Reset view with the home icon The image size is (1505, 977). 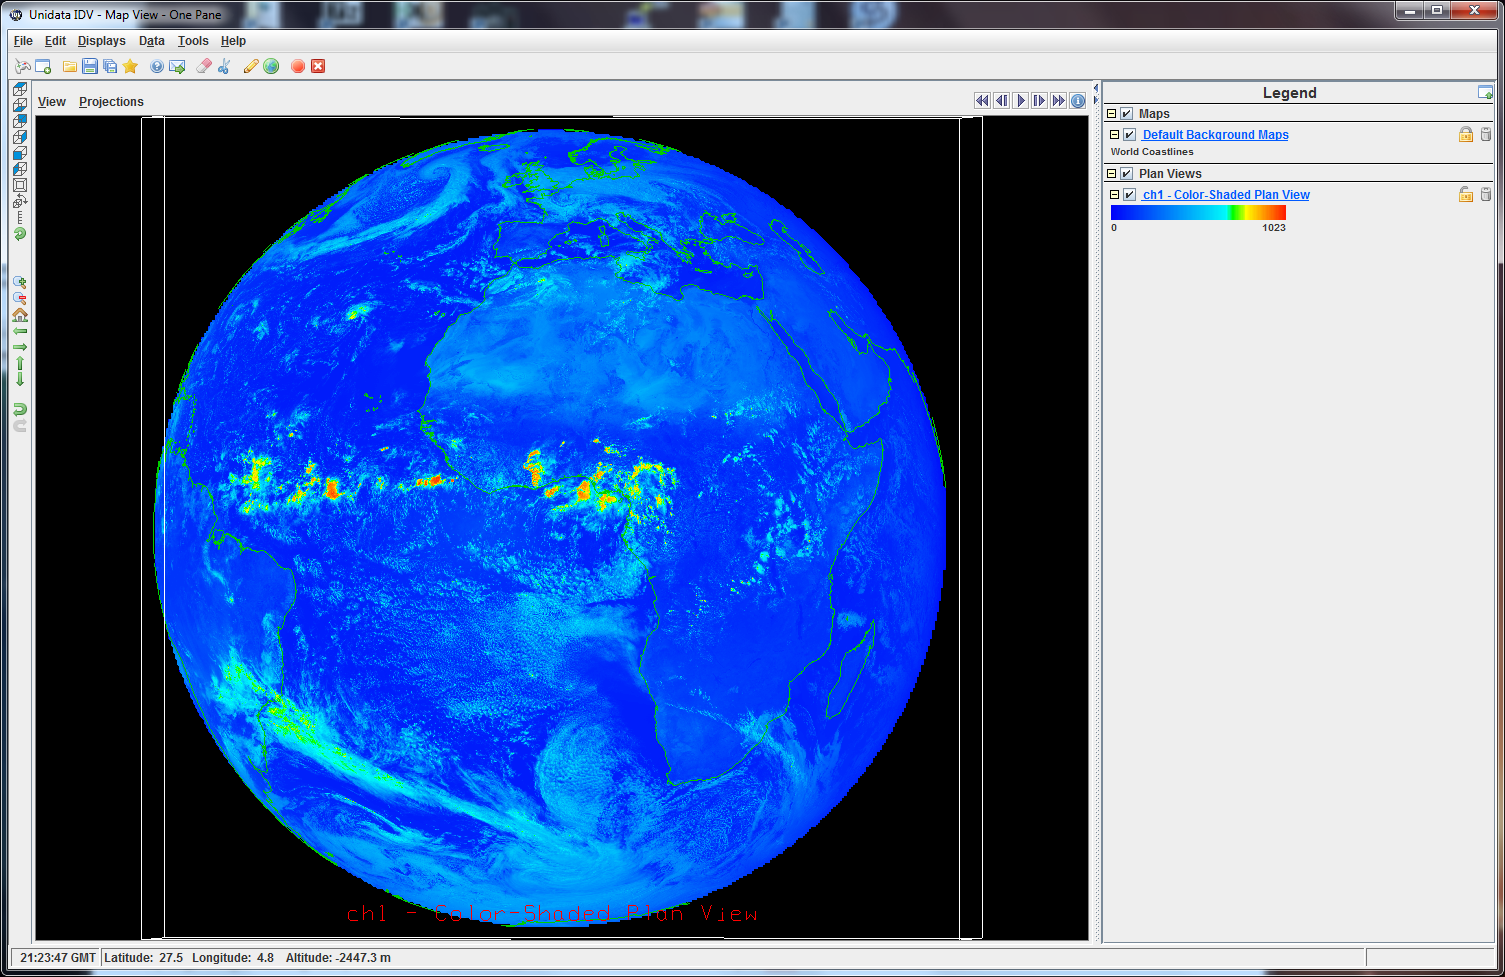(19, 315)
